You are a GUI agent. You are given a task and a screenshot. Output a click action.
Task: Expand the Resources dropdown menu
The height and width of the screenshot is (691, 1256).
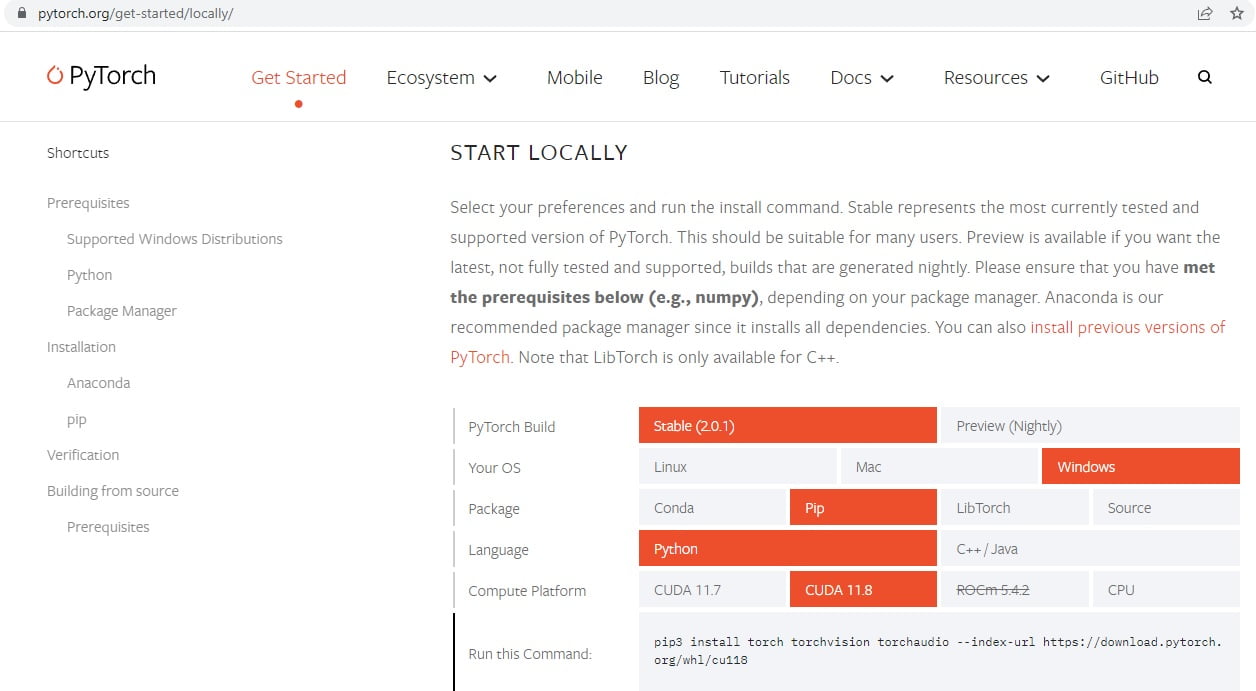(x=997, y=77)
